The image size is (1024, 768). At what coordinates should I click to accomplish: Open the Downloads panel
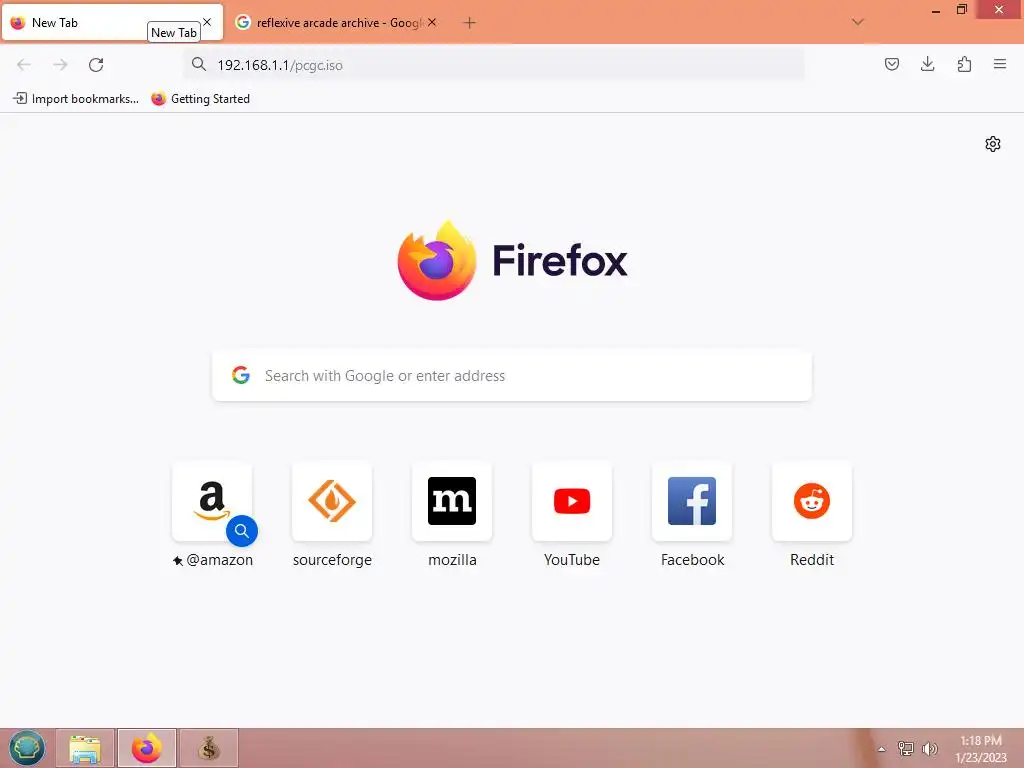927,64
